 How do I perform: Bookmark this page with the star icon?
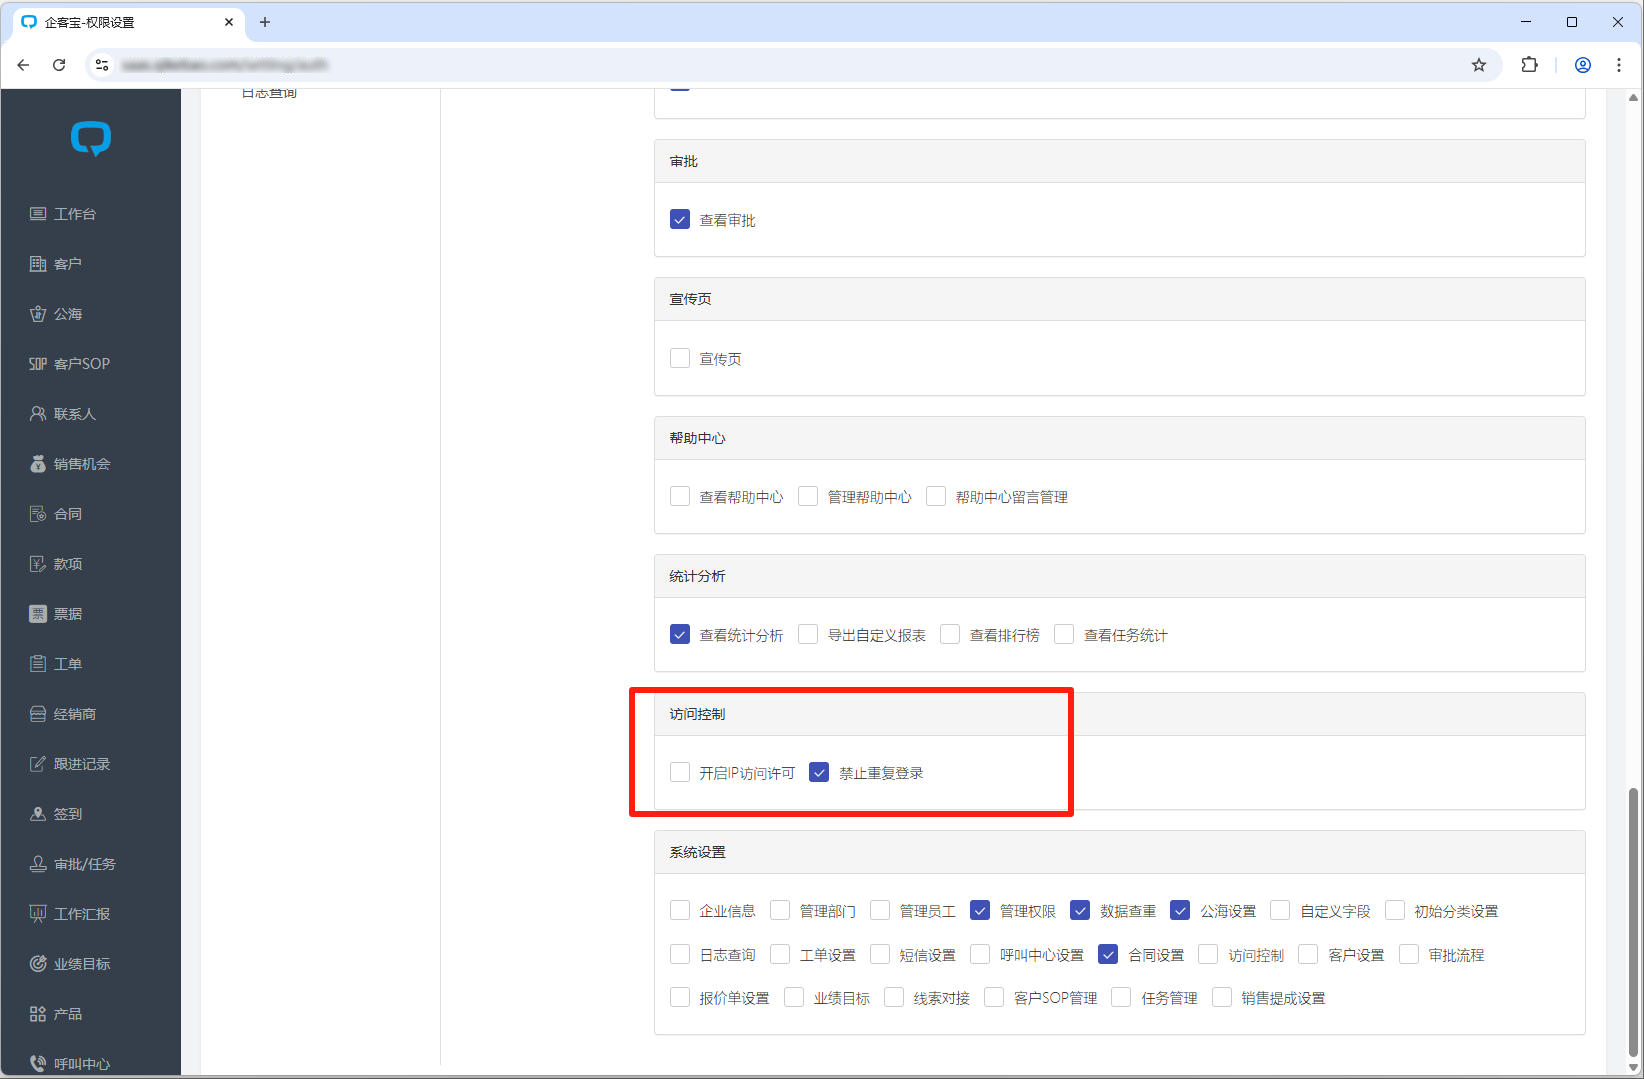pyautogui.click(x=1479, y=65)
